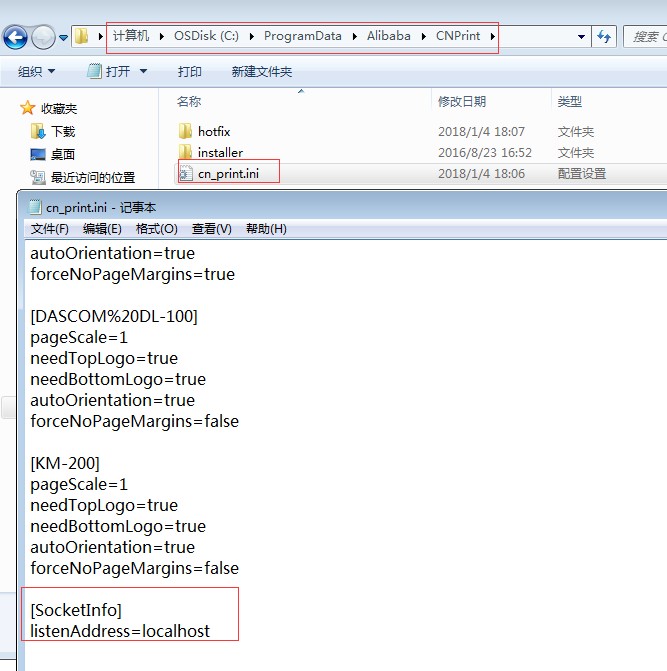Open the 组织 toolbar menu
Viewport: 667px width, 671px height.
click(x=36, y=71)
